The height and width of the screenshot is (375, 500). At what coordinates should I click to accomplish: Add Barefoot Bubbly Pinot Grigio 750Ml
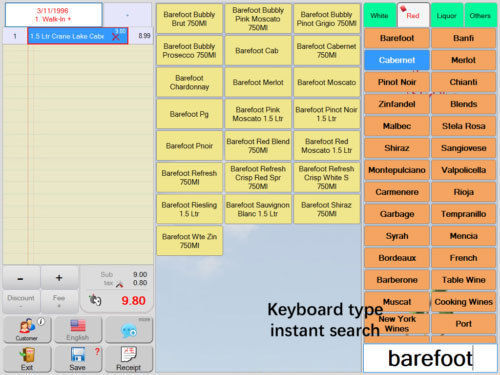327,19
